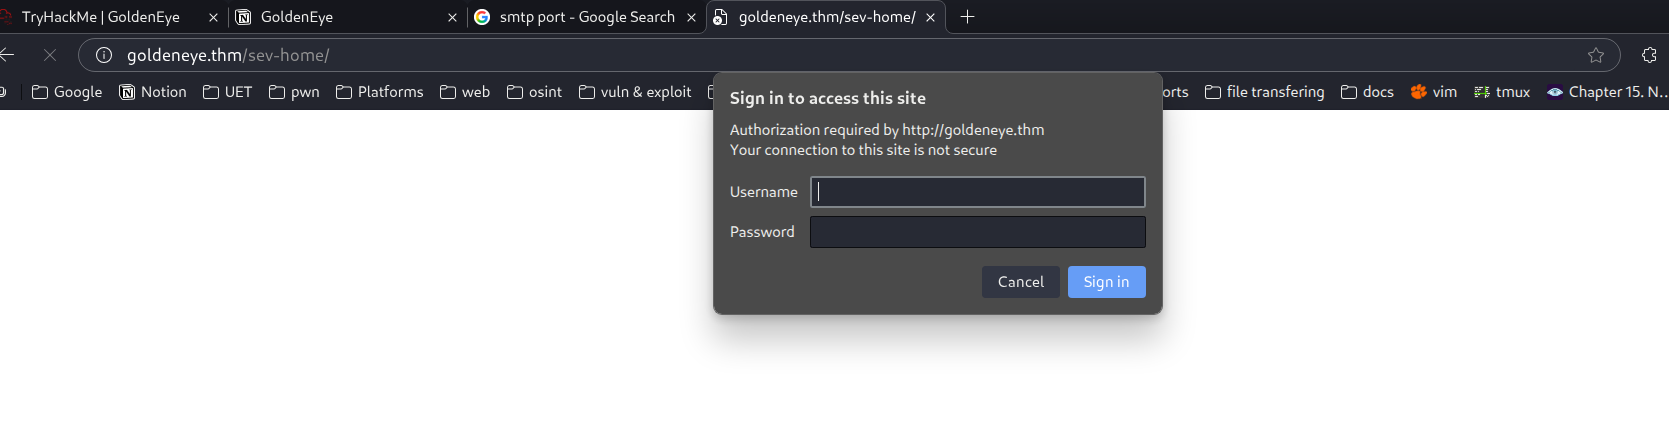Click the back arrow navigation icon

click(x=7, y=55)
